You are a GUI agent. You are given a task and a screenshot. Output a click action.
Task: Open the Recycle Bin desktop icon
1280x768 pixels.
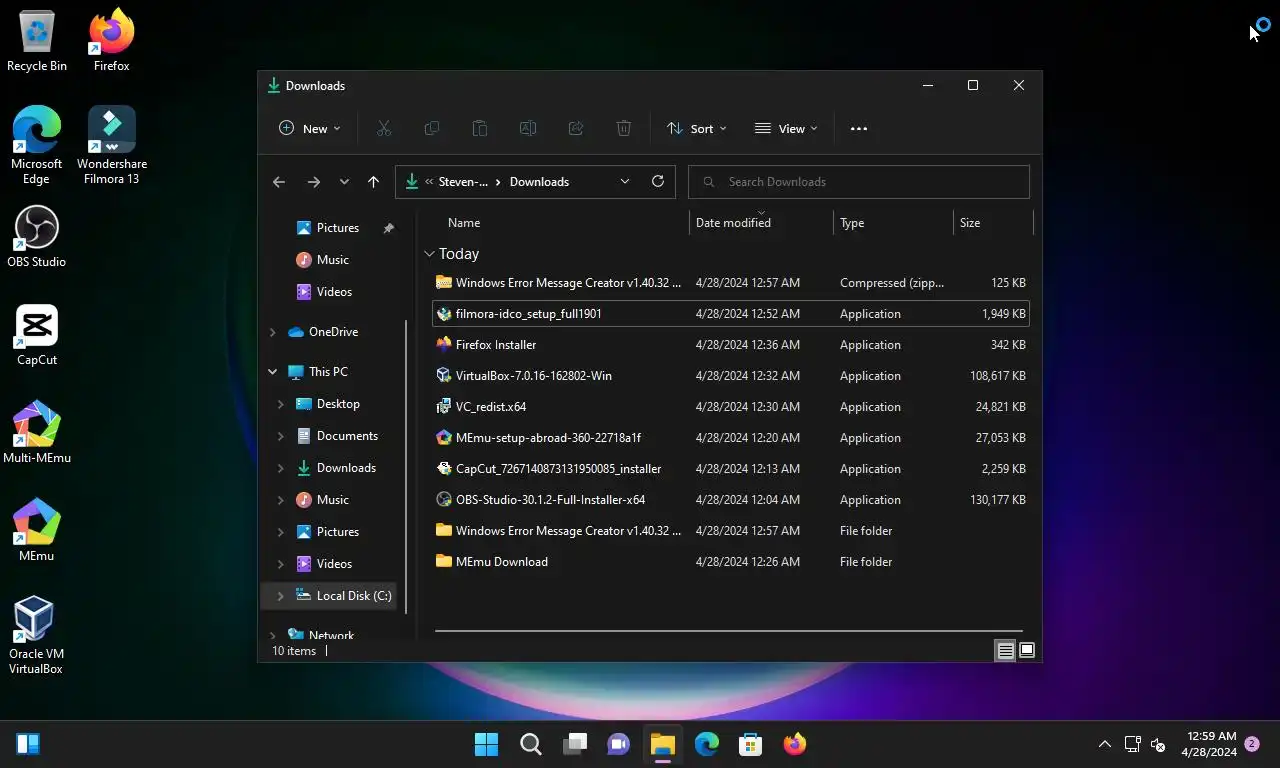pyautogui.click(x=37, y=41)
